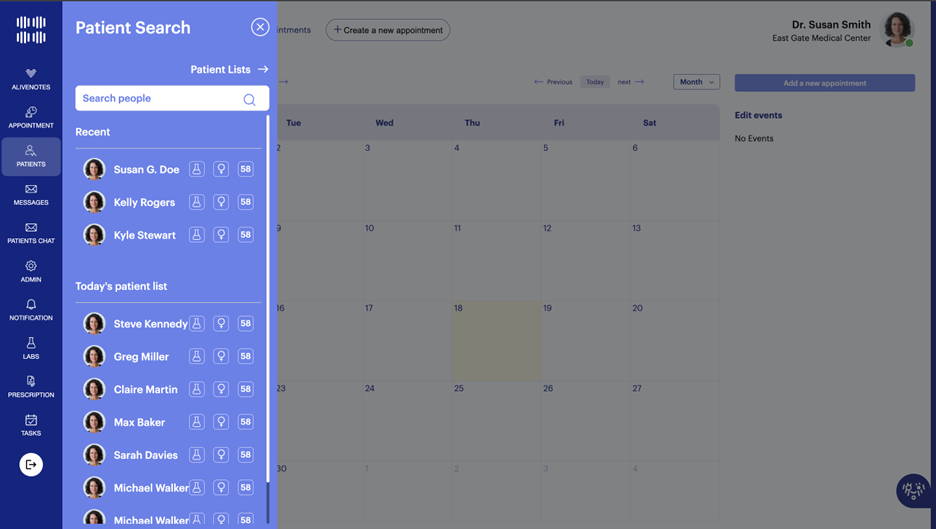Select Admin in the sidebar
This screenshot has height=529, width=936.
31,271
